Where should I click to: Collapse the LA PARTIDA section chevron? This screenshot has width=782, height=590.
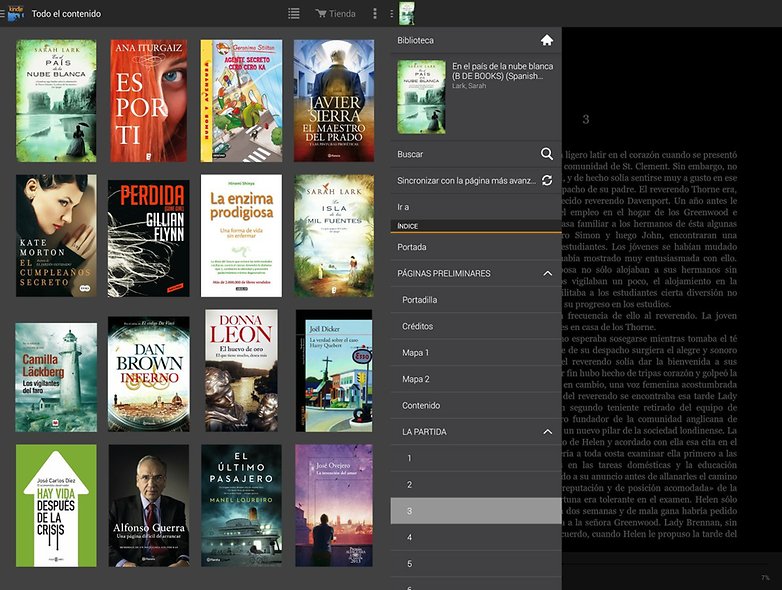coord(548,432)
